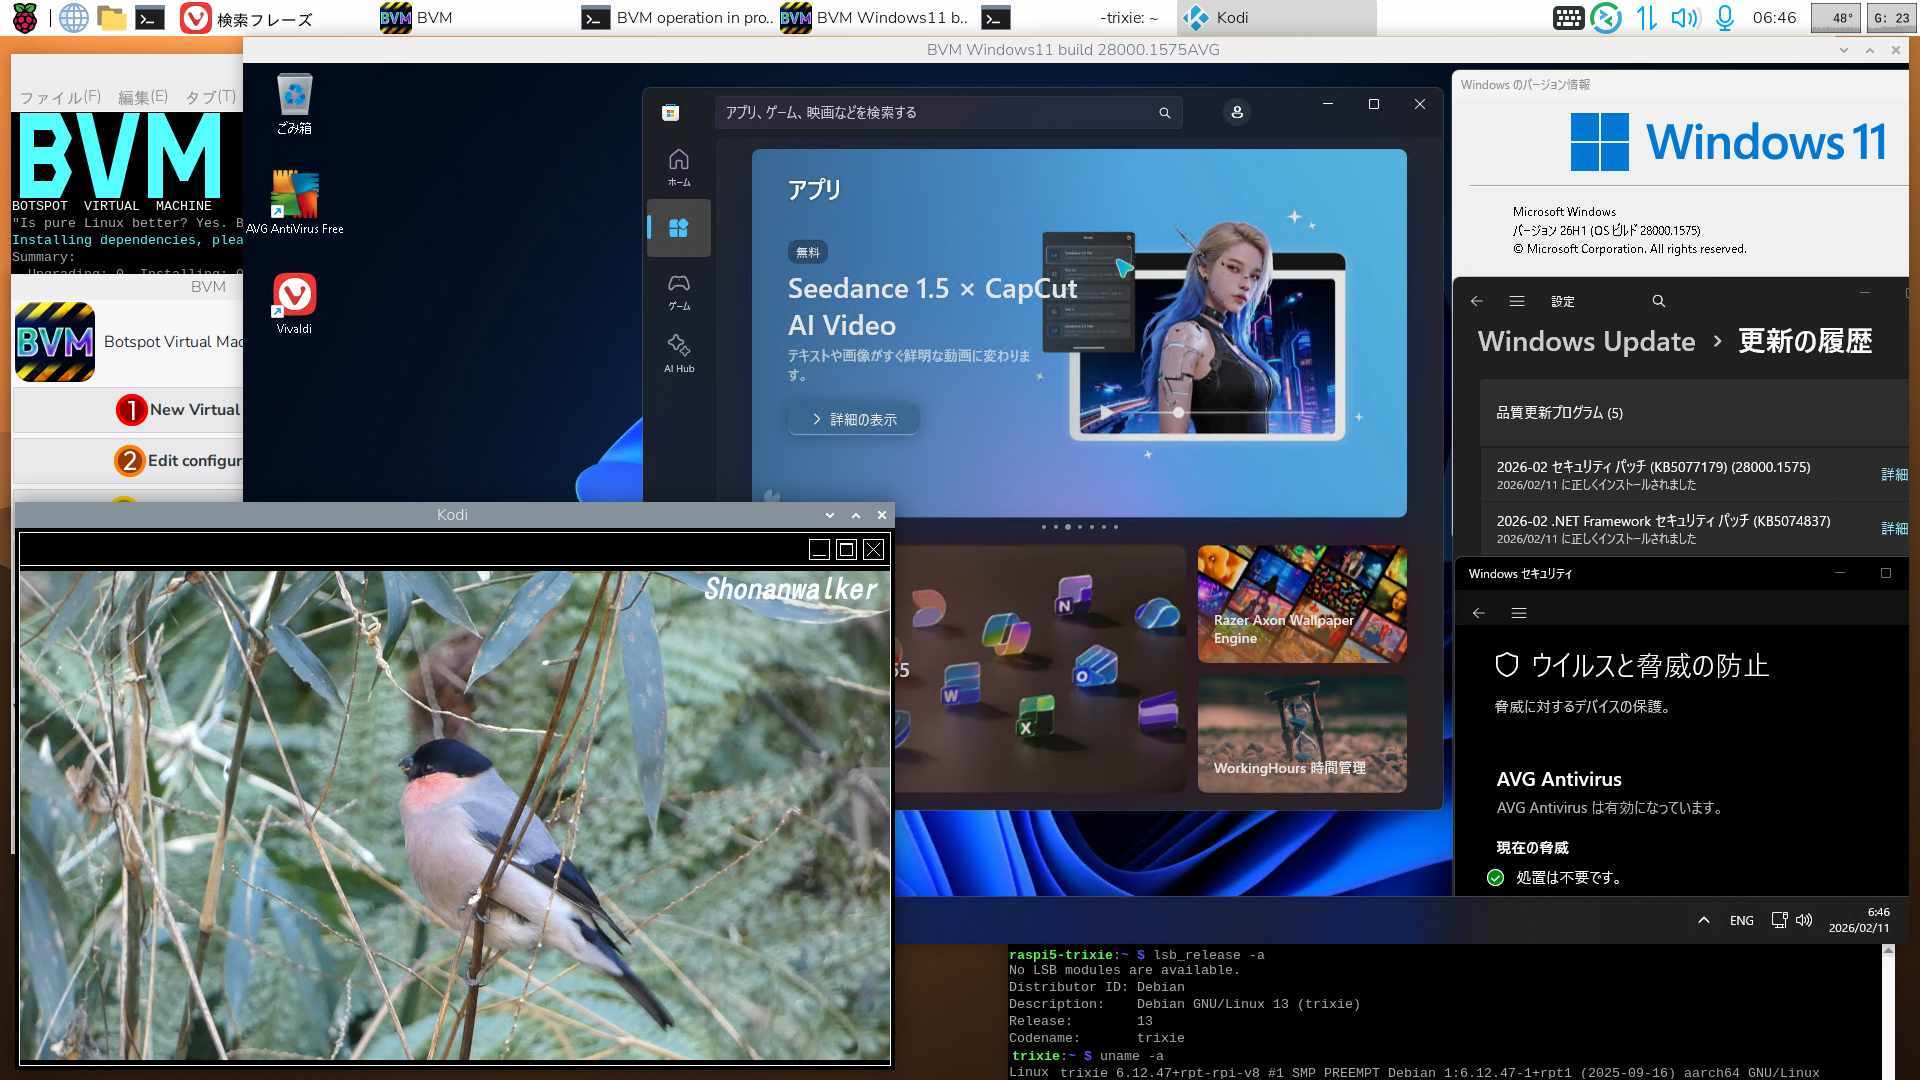Click the 詳細の表示 button on banner

(x=854, y=419)
